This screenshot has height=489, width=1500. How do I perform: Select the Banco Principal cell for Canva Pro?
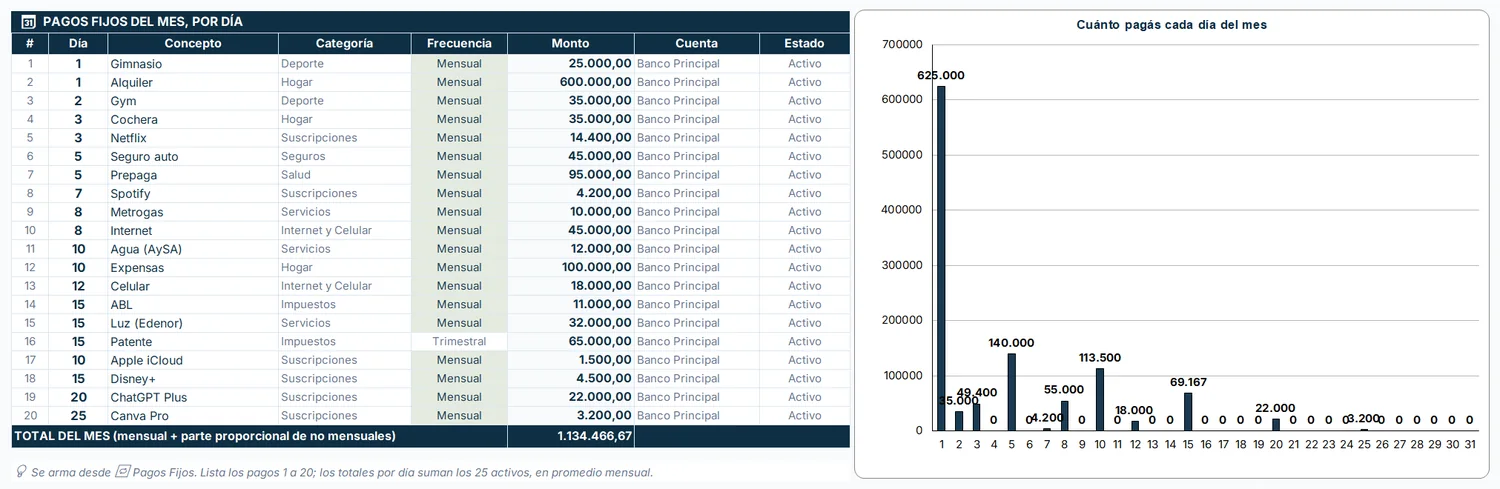coord(696,416)
